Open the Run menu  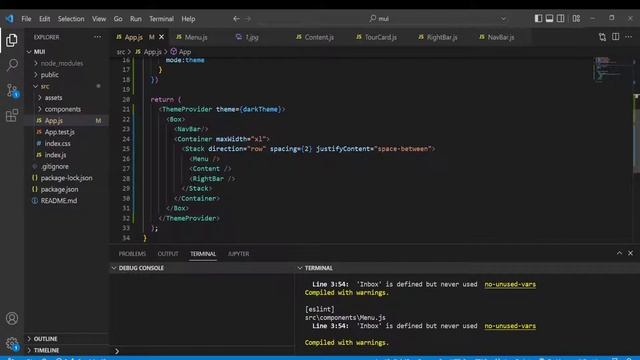point(136,19)
